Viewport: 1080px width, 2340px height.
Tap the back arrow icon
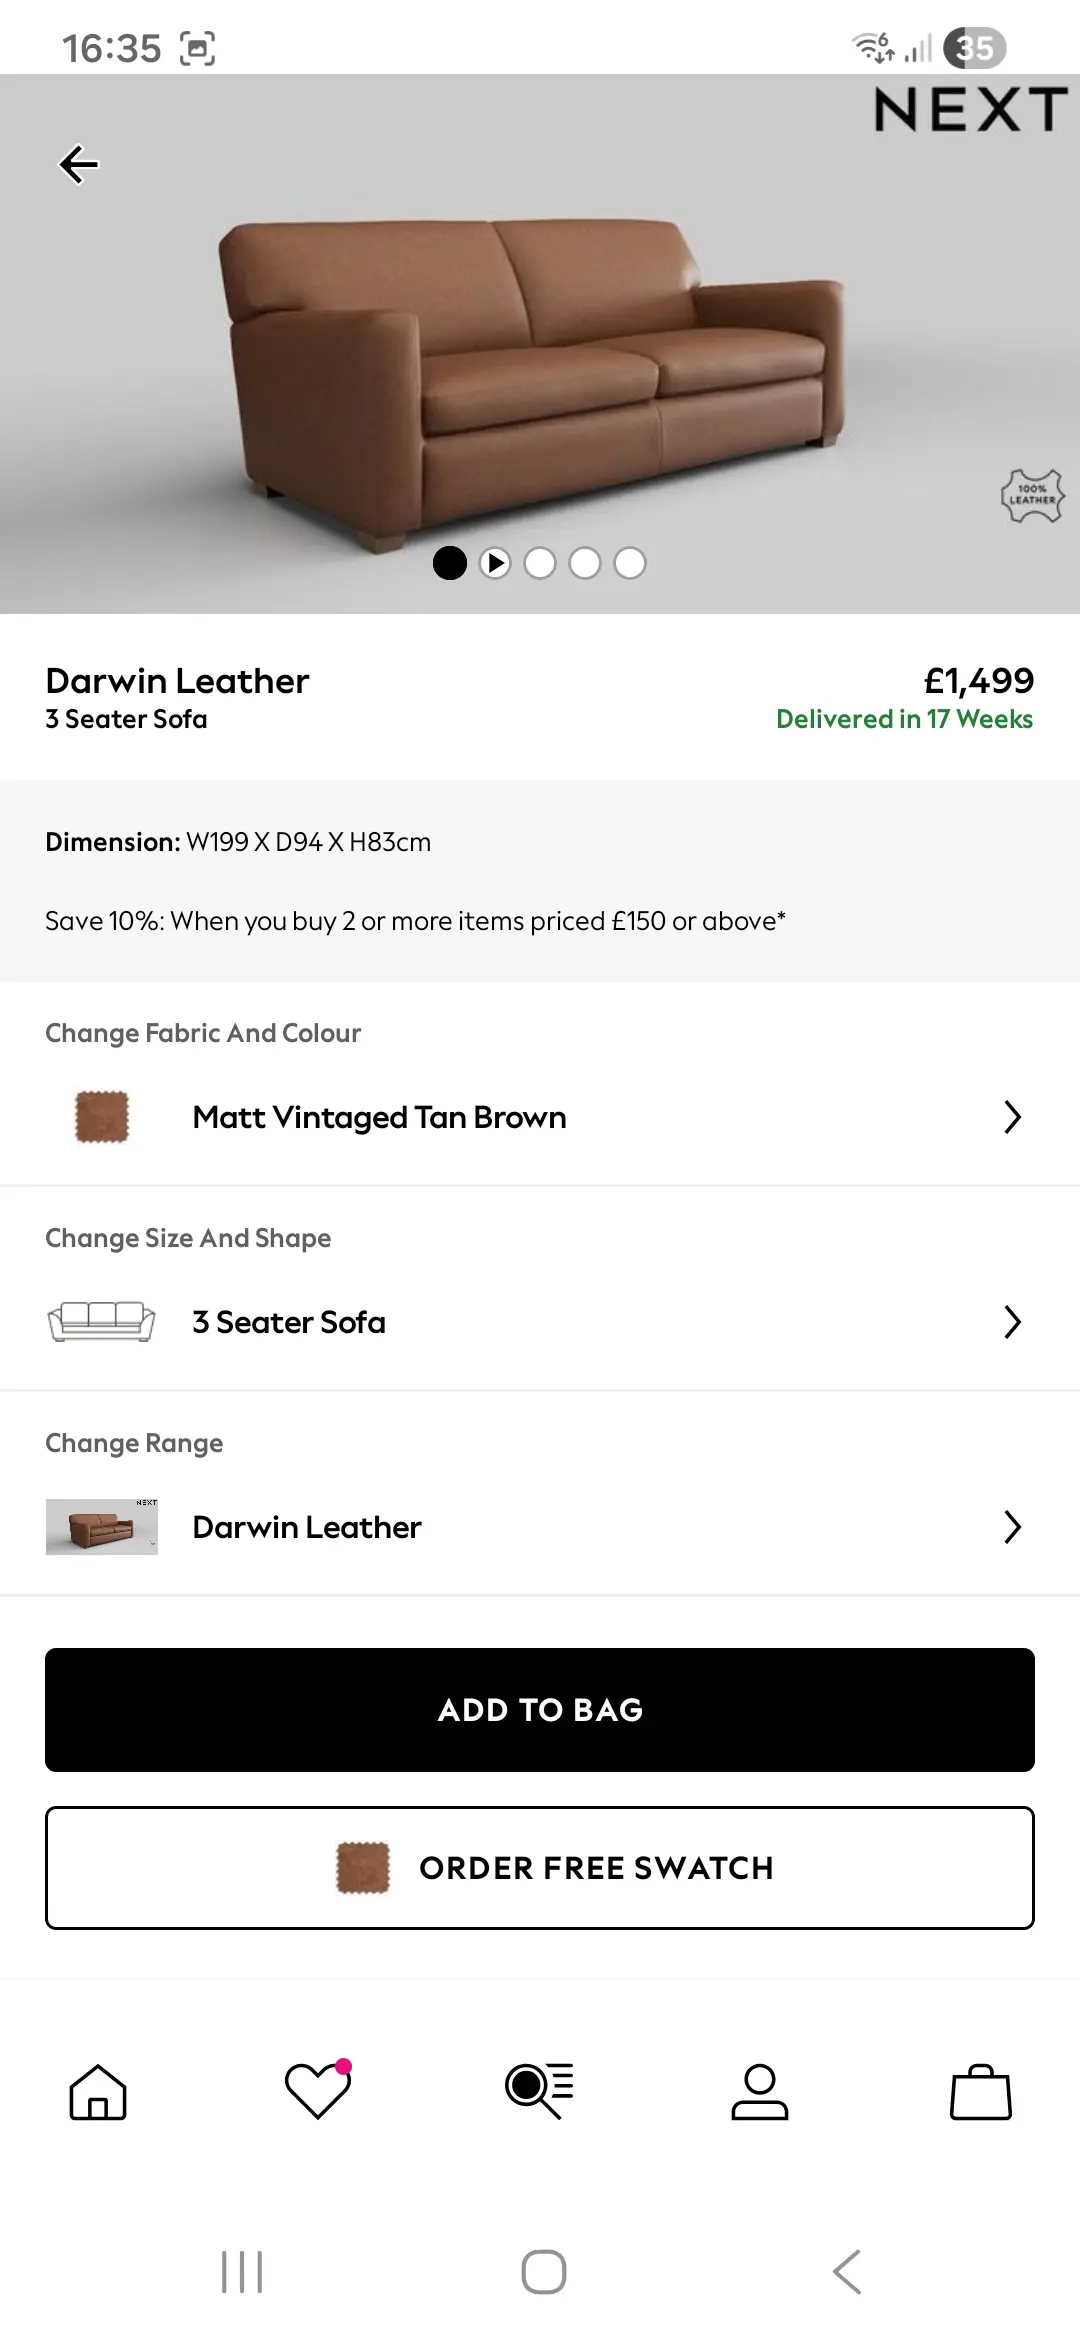click(x=79, y=165)
